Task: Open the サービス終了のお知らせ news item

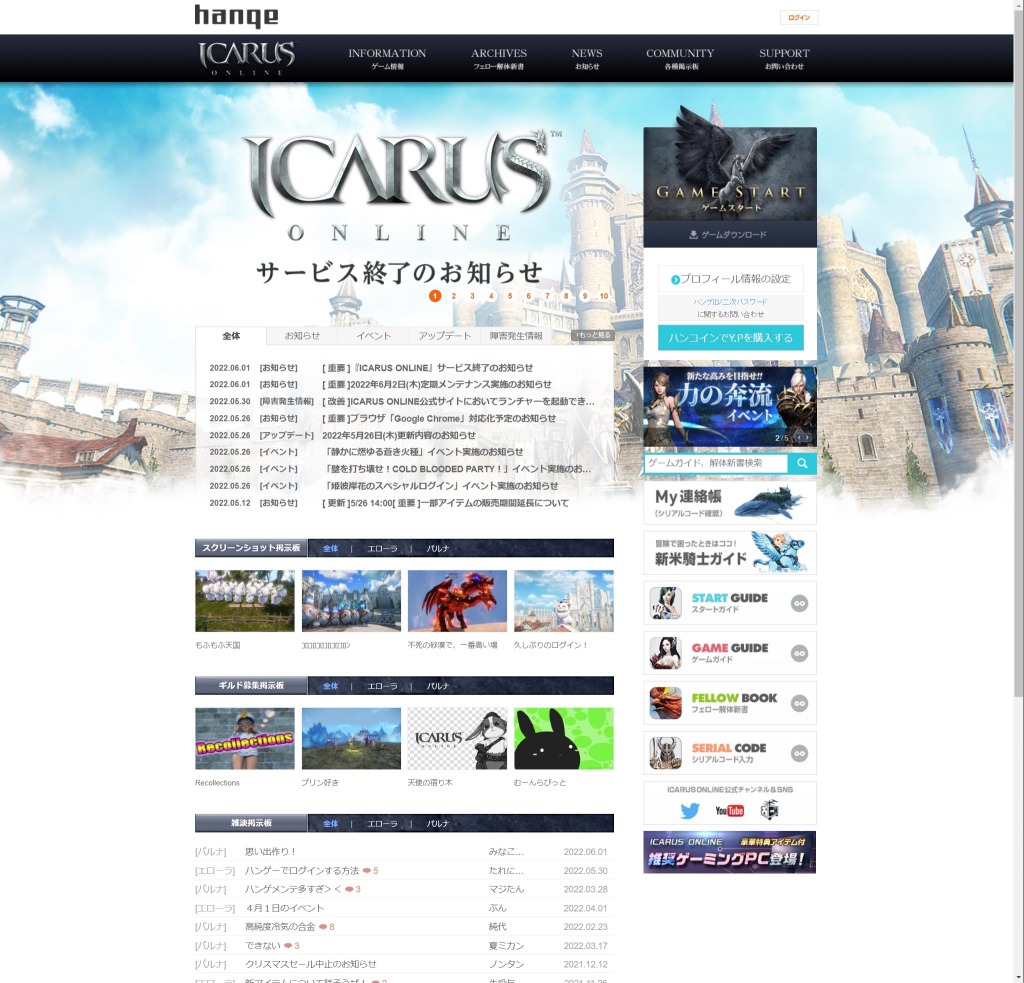Action: tap(428, 368)
